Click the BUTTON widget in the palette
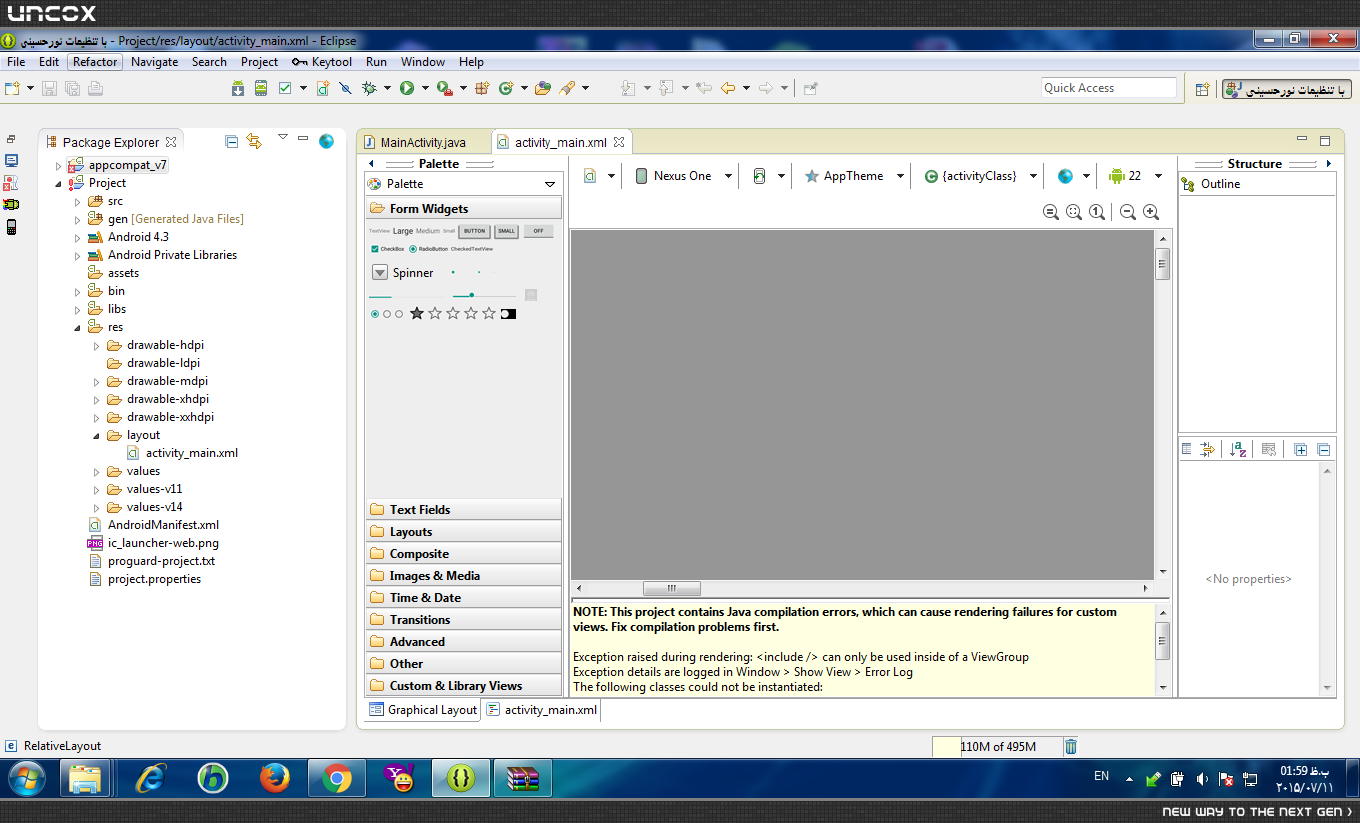Image resolution: width=1360 pixels, height=823 pixels. tap(474, 231)
